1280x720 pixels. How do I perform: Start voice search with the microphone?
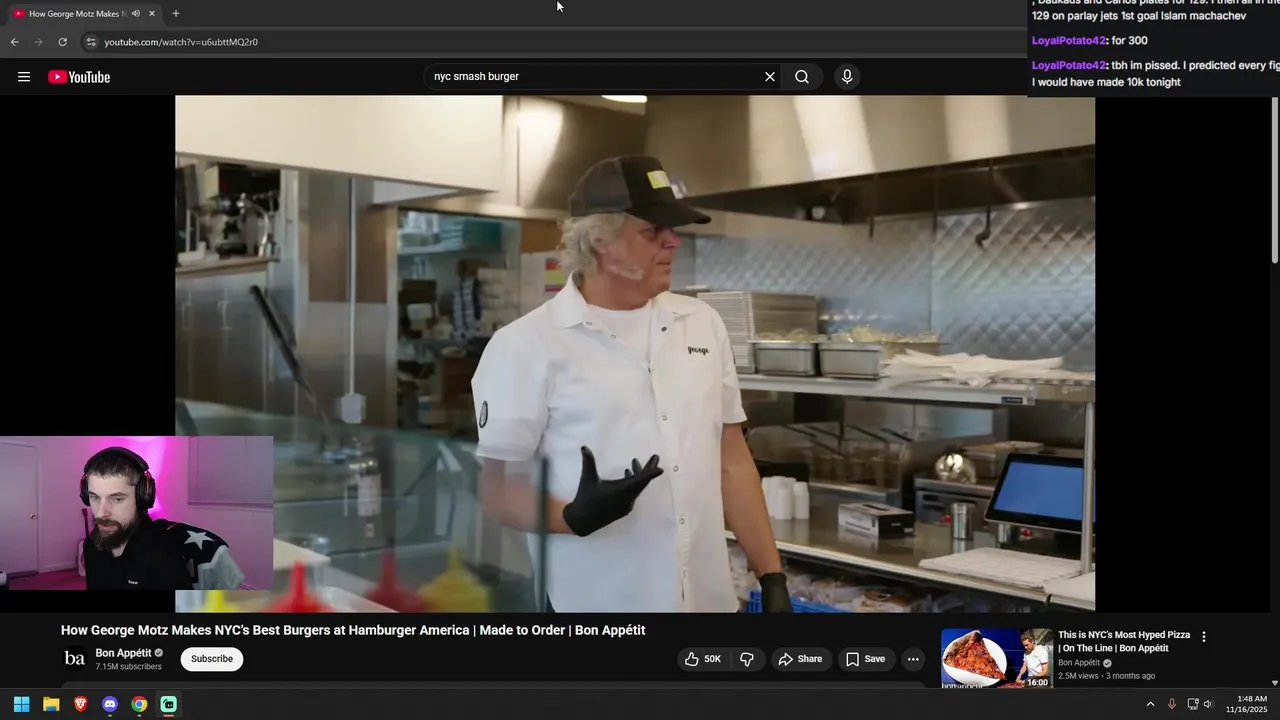pyautogui.click(x=847, y=77)
